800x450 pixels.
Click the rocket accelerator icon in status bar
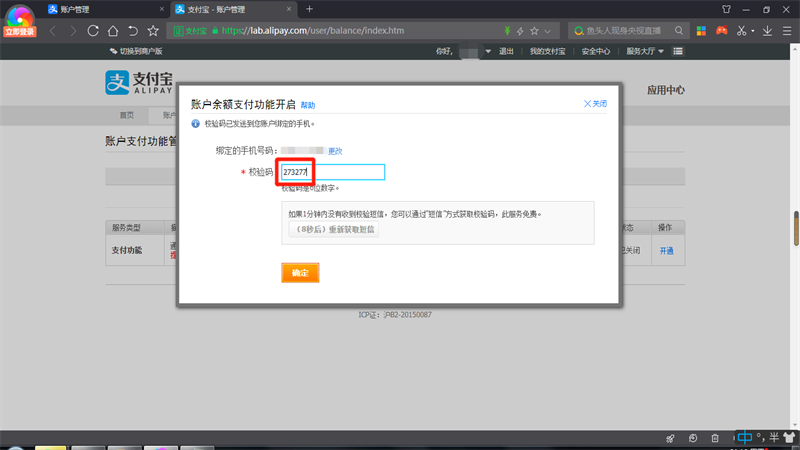669,439
